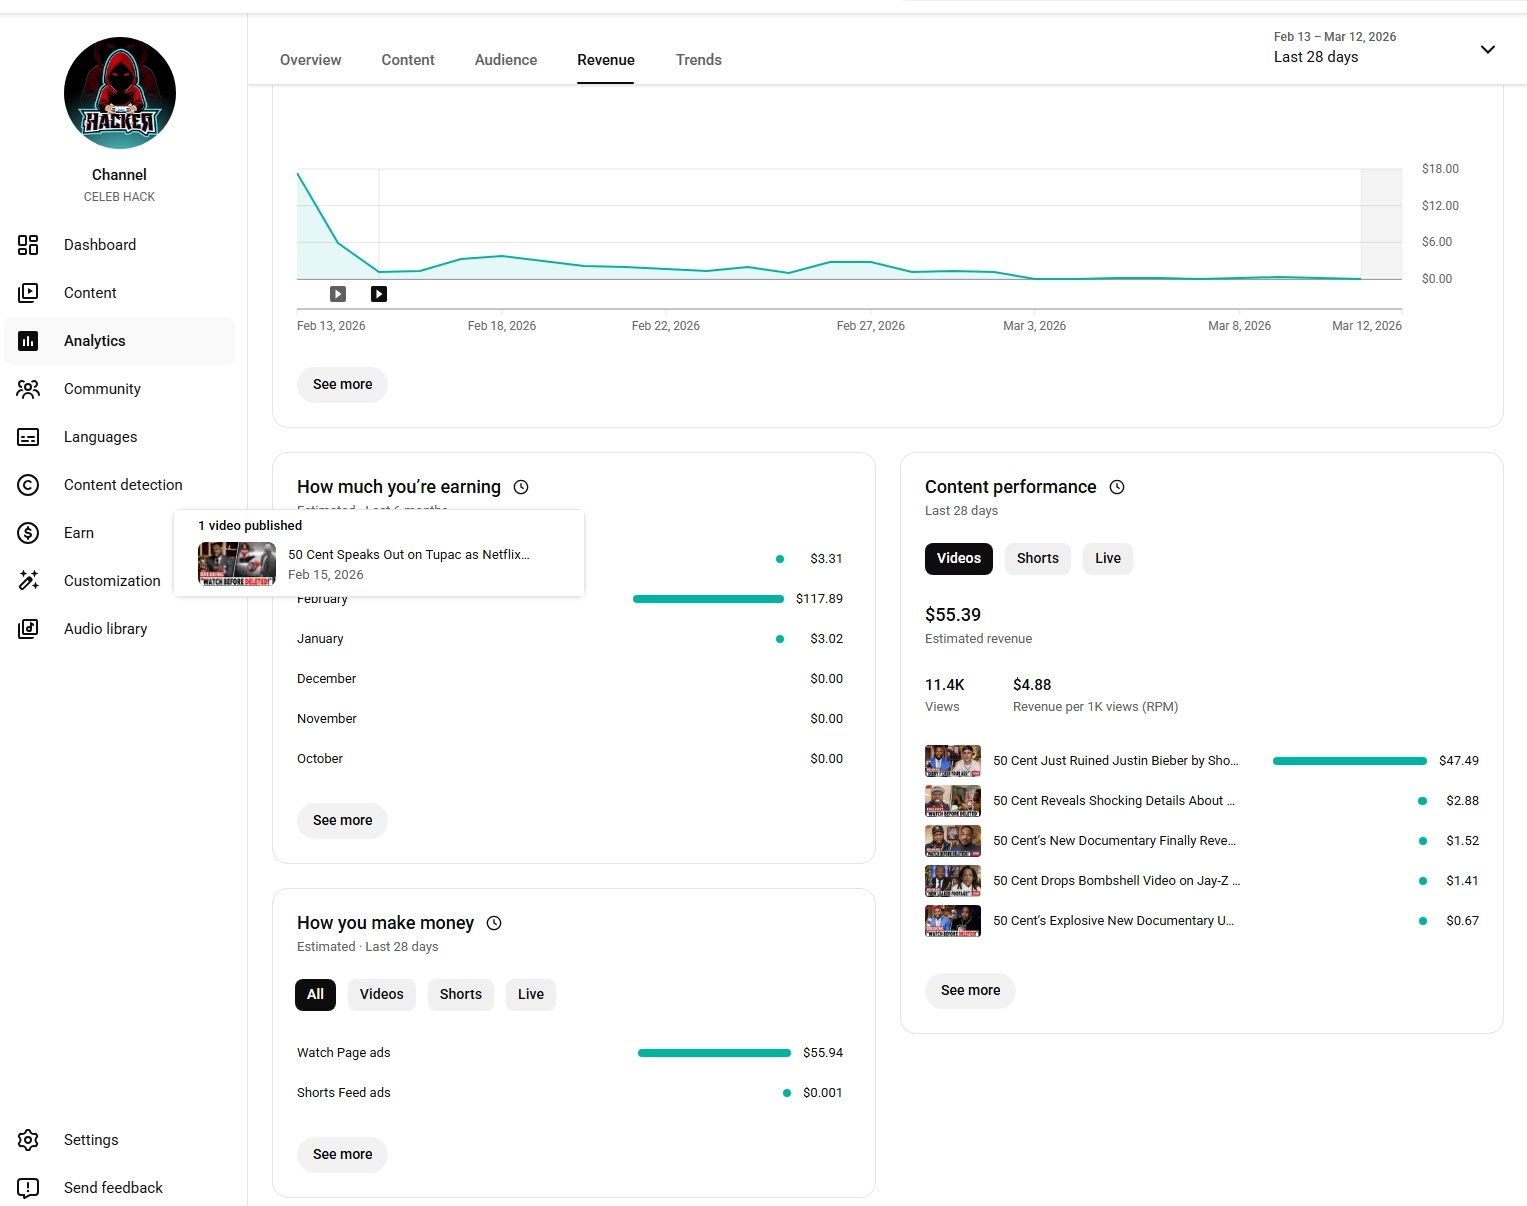Open Languages subtitles icon
The width and height of the screenshot is (1527, 1206).
coord(28,437)
